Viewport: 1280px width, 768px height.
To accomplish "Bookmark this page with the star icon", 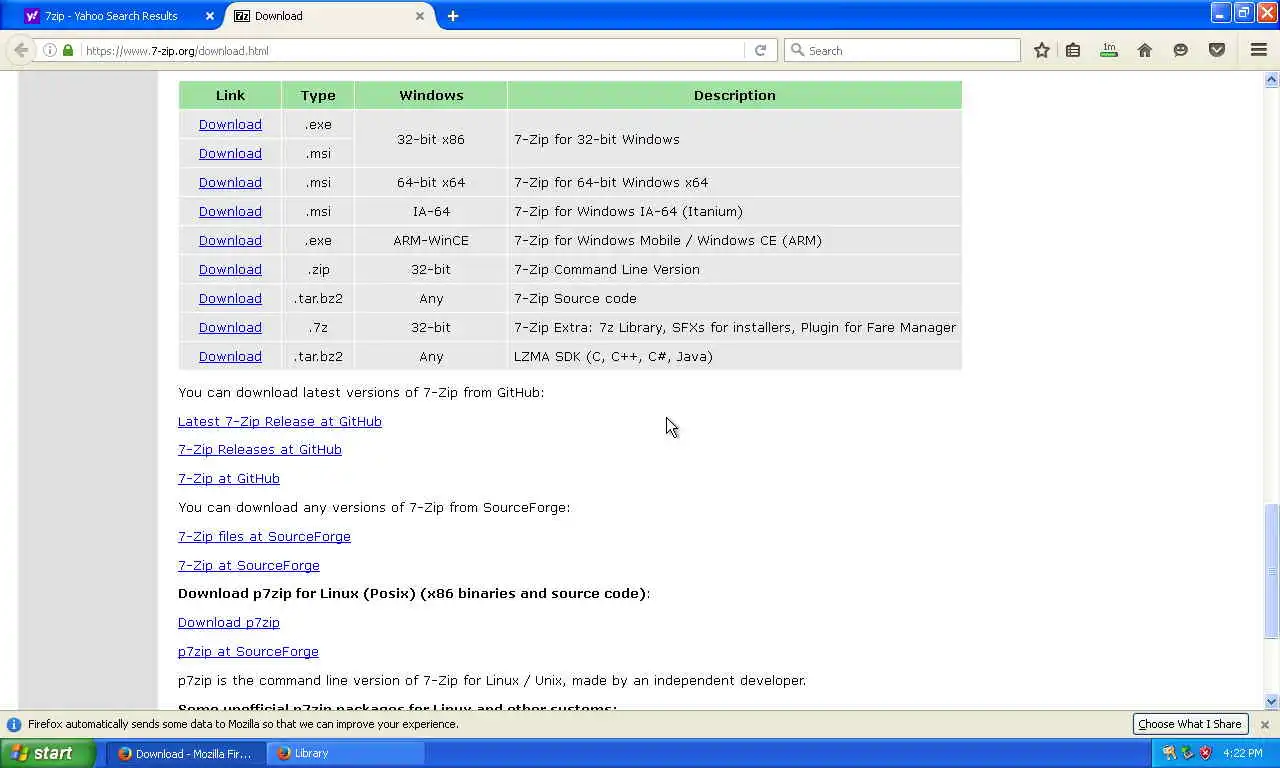I will click(x=1042, y=50).
